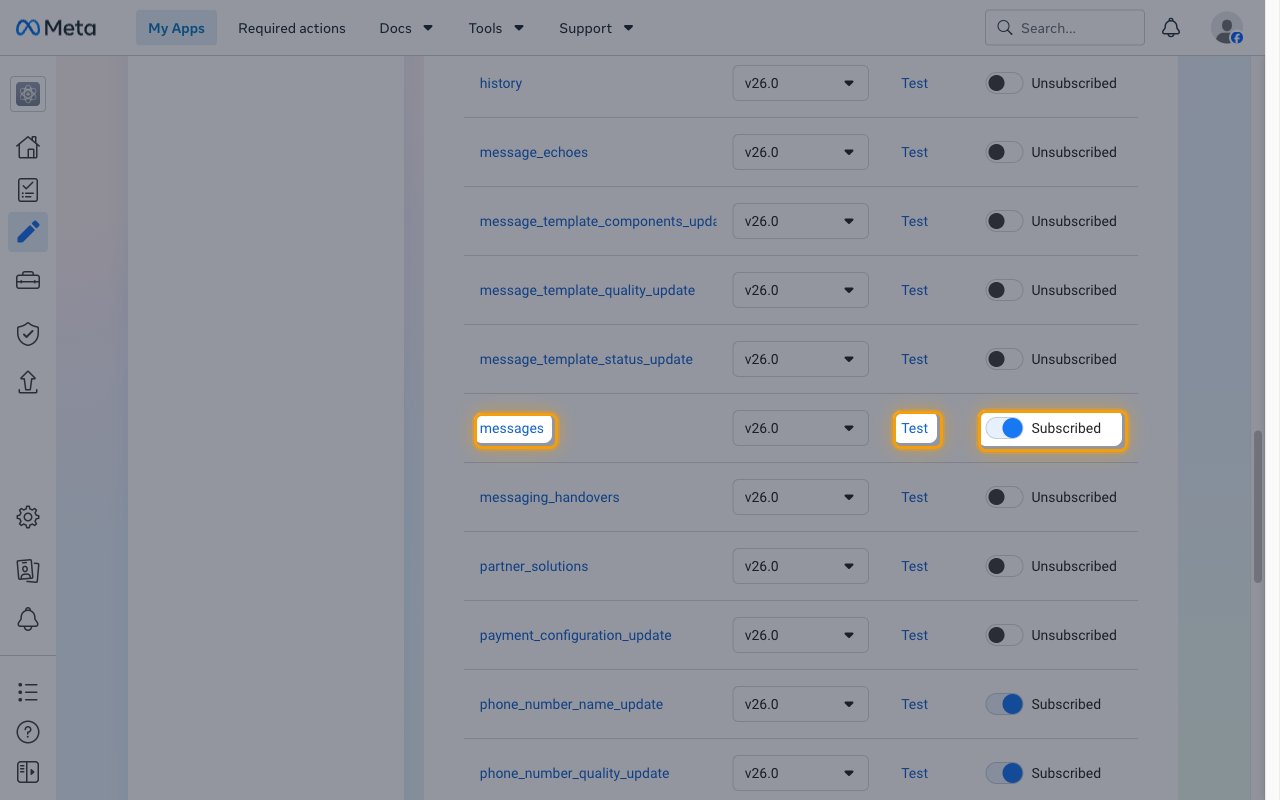The height and width of the screenshot is (800, 1280).
Task: Open the briefcase icon in sidebar
Action: point(28,281)
